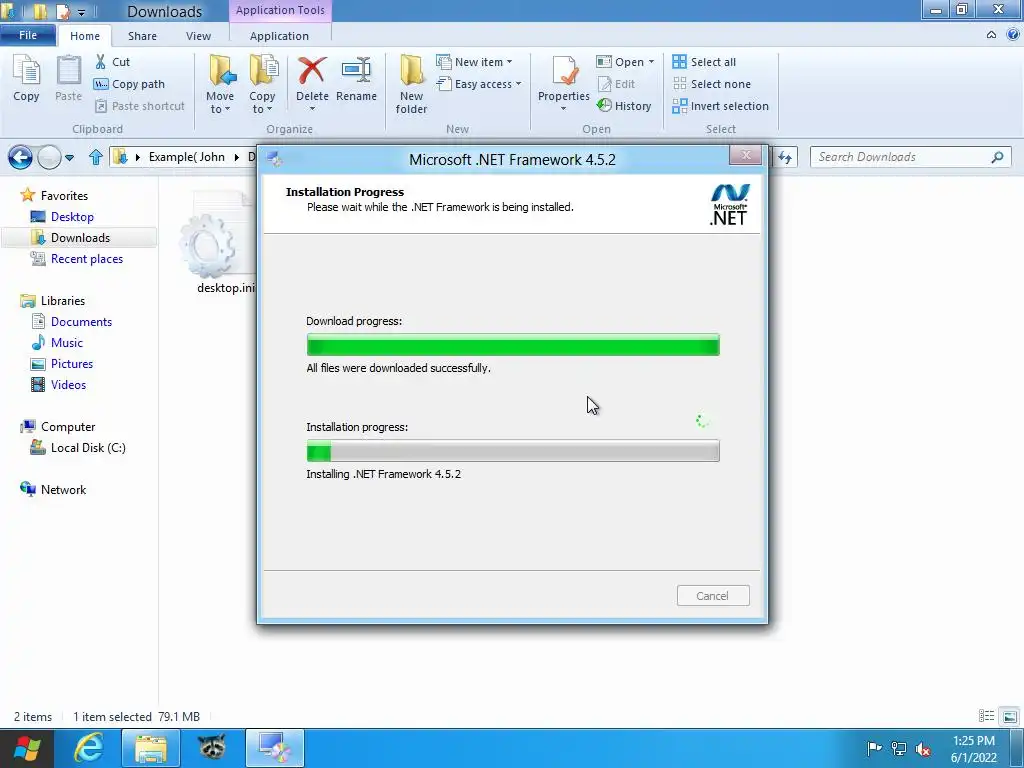This screenshot has height=768, width=1024.
Task: Select the desktop.ini file
Action: 219,243
